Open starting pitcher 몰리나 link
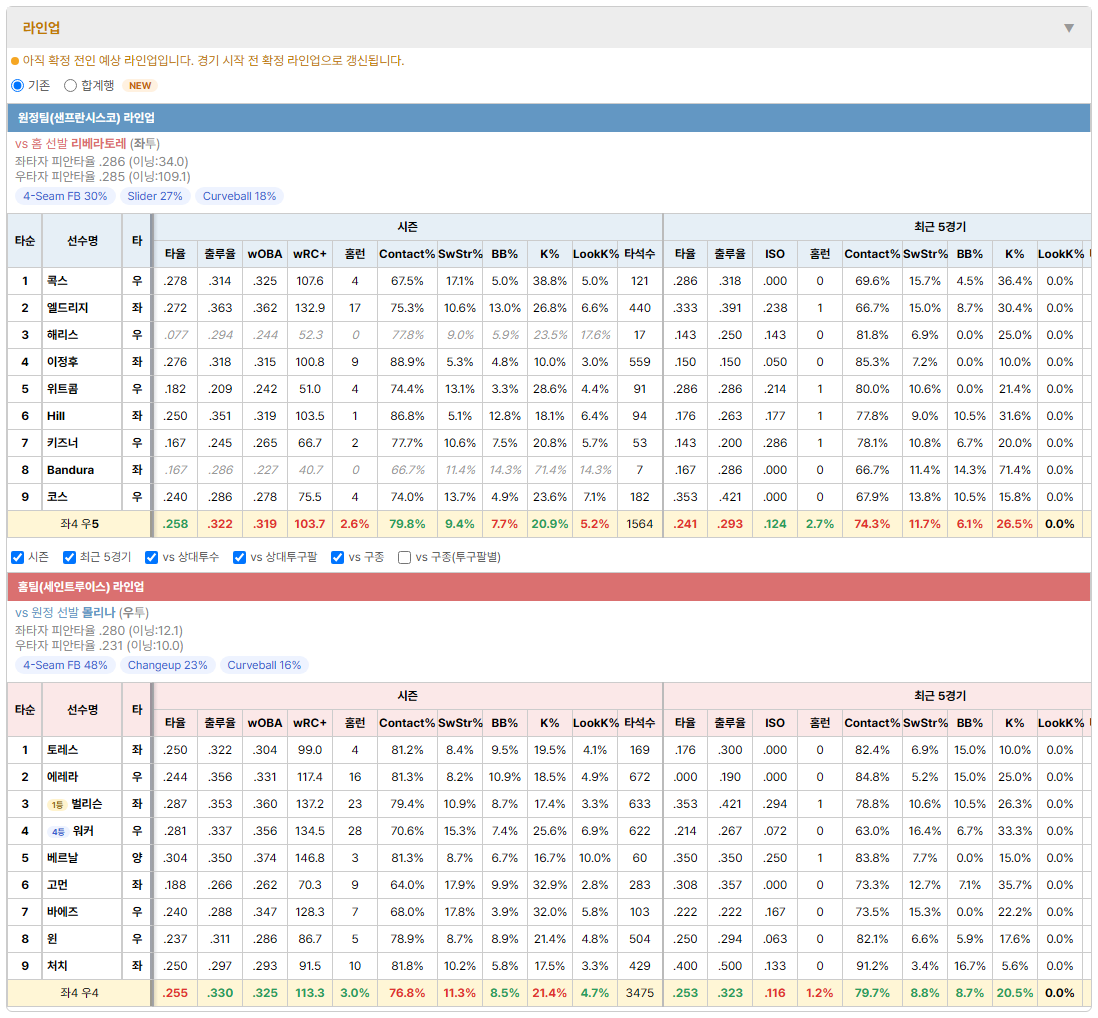Image resolution: width=1098 pixels, height=1018 pixels. [98, 613]
